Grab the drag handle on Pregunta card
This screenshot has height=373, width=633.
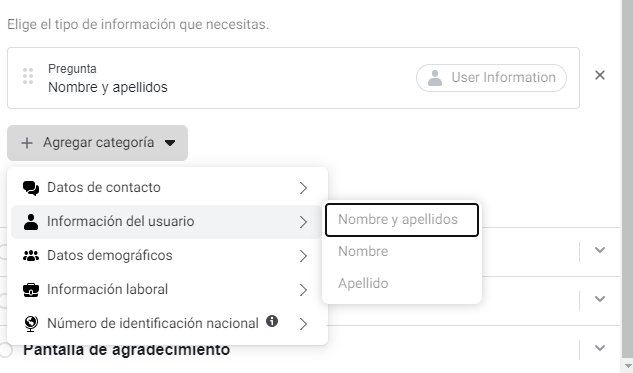28,76
